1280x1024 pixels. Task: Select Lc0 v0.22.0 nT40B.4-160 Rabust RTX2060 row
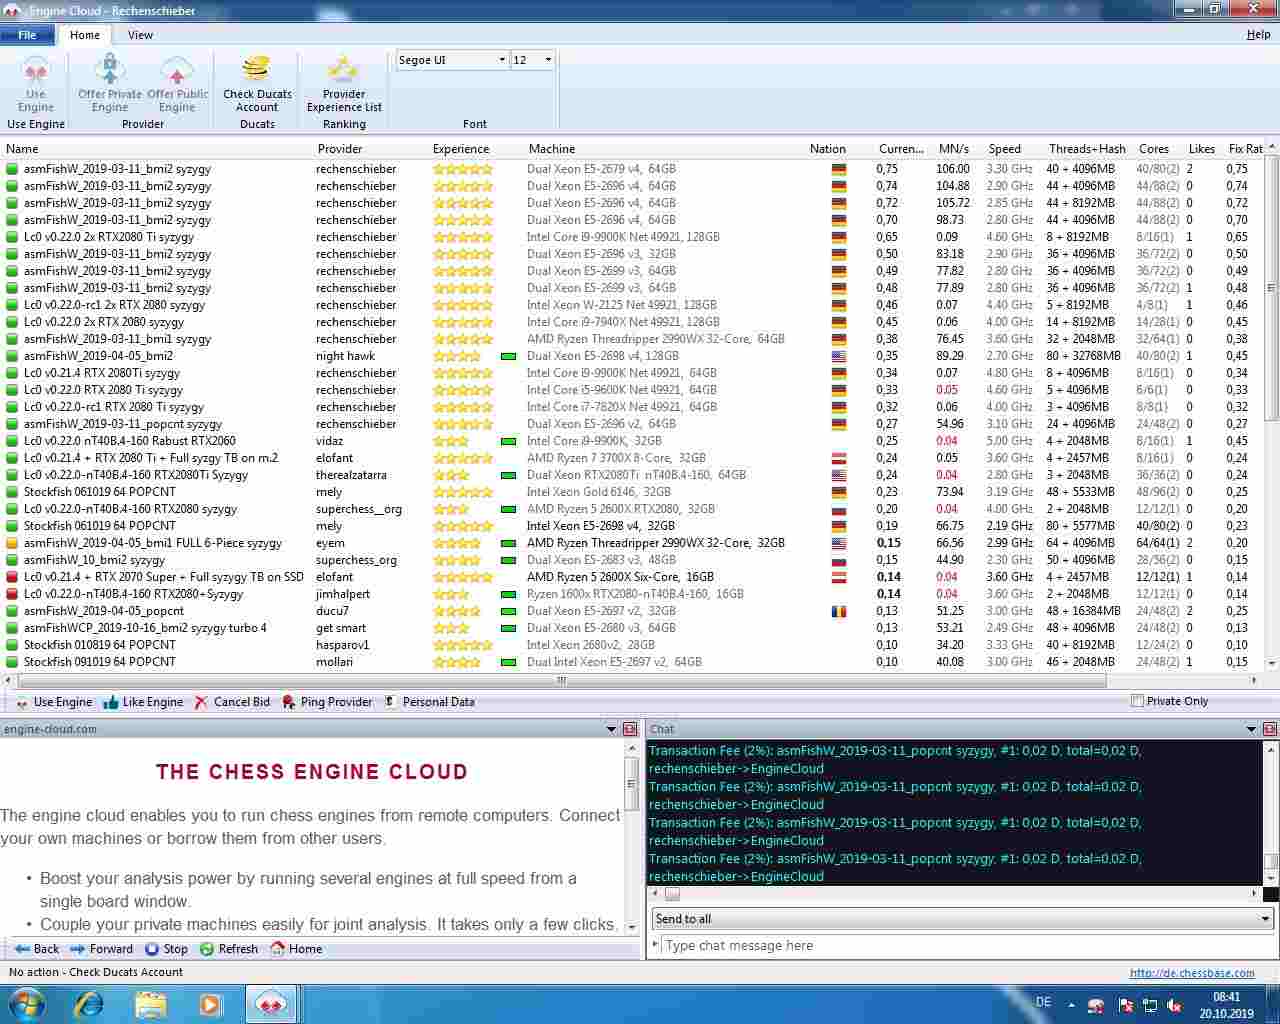coord(632,441)
